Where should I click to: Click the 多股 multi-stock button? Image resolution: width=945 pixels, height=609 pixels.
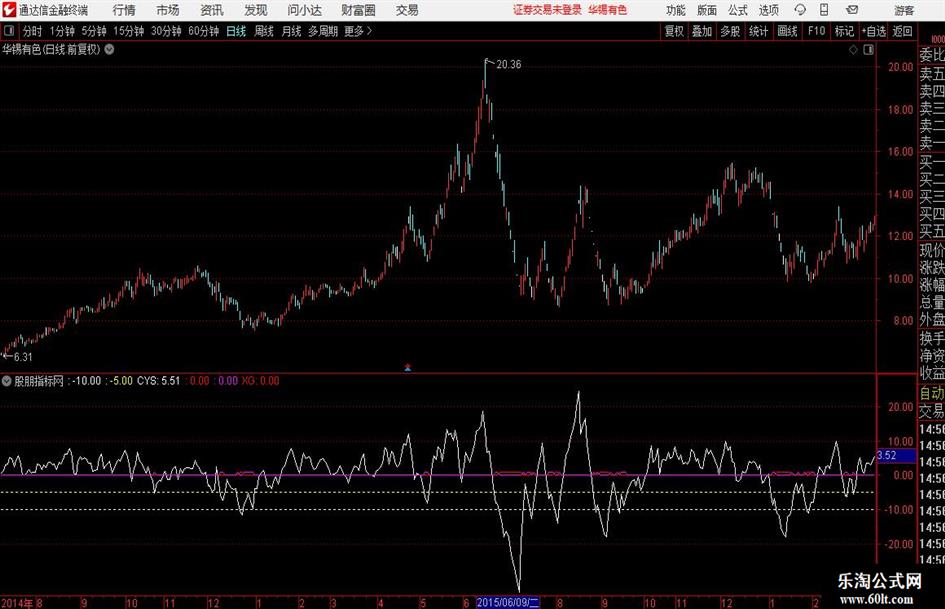(x=730, y=31)
